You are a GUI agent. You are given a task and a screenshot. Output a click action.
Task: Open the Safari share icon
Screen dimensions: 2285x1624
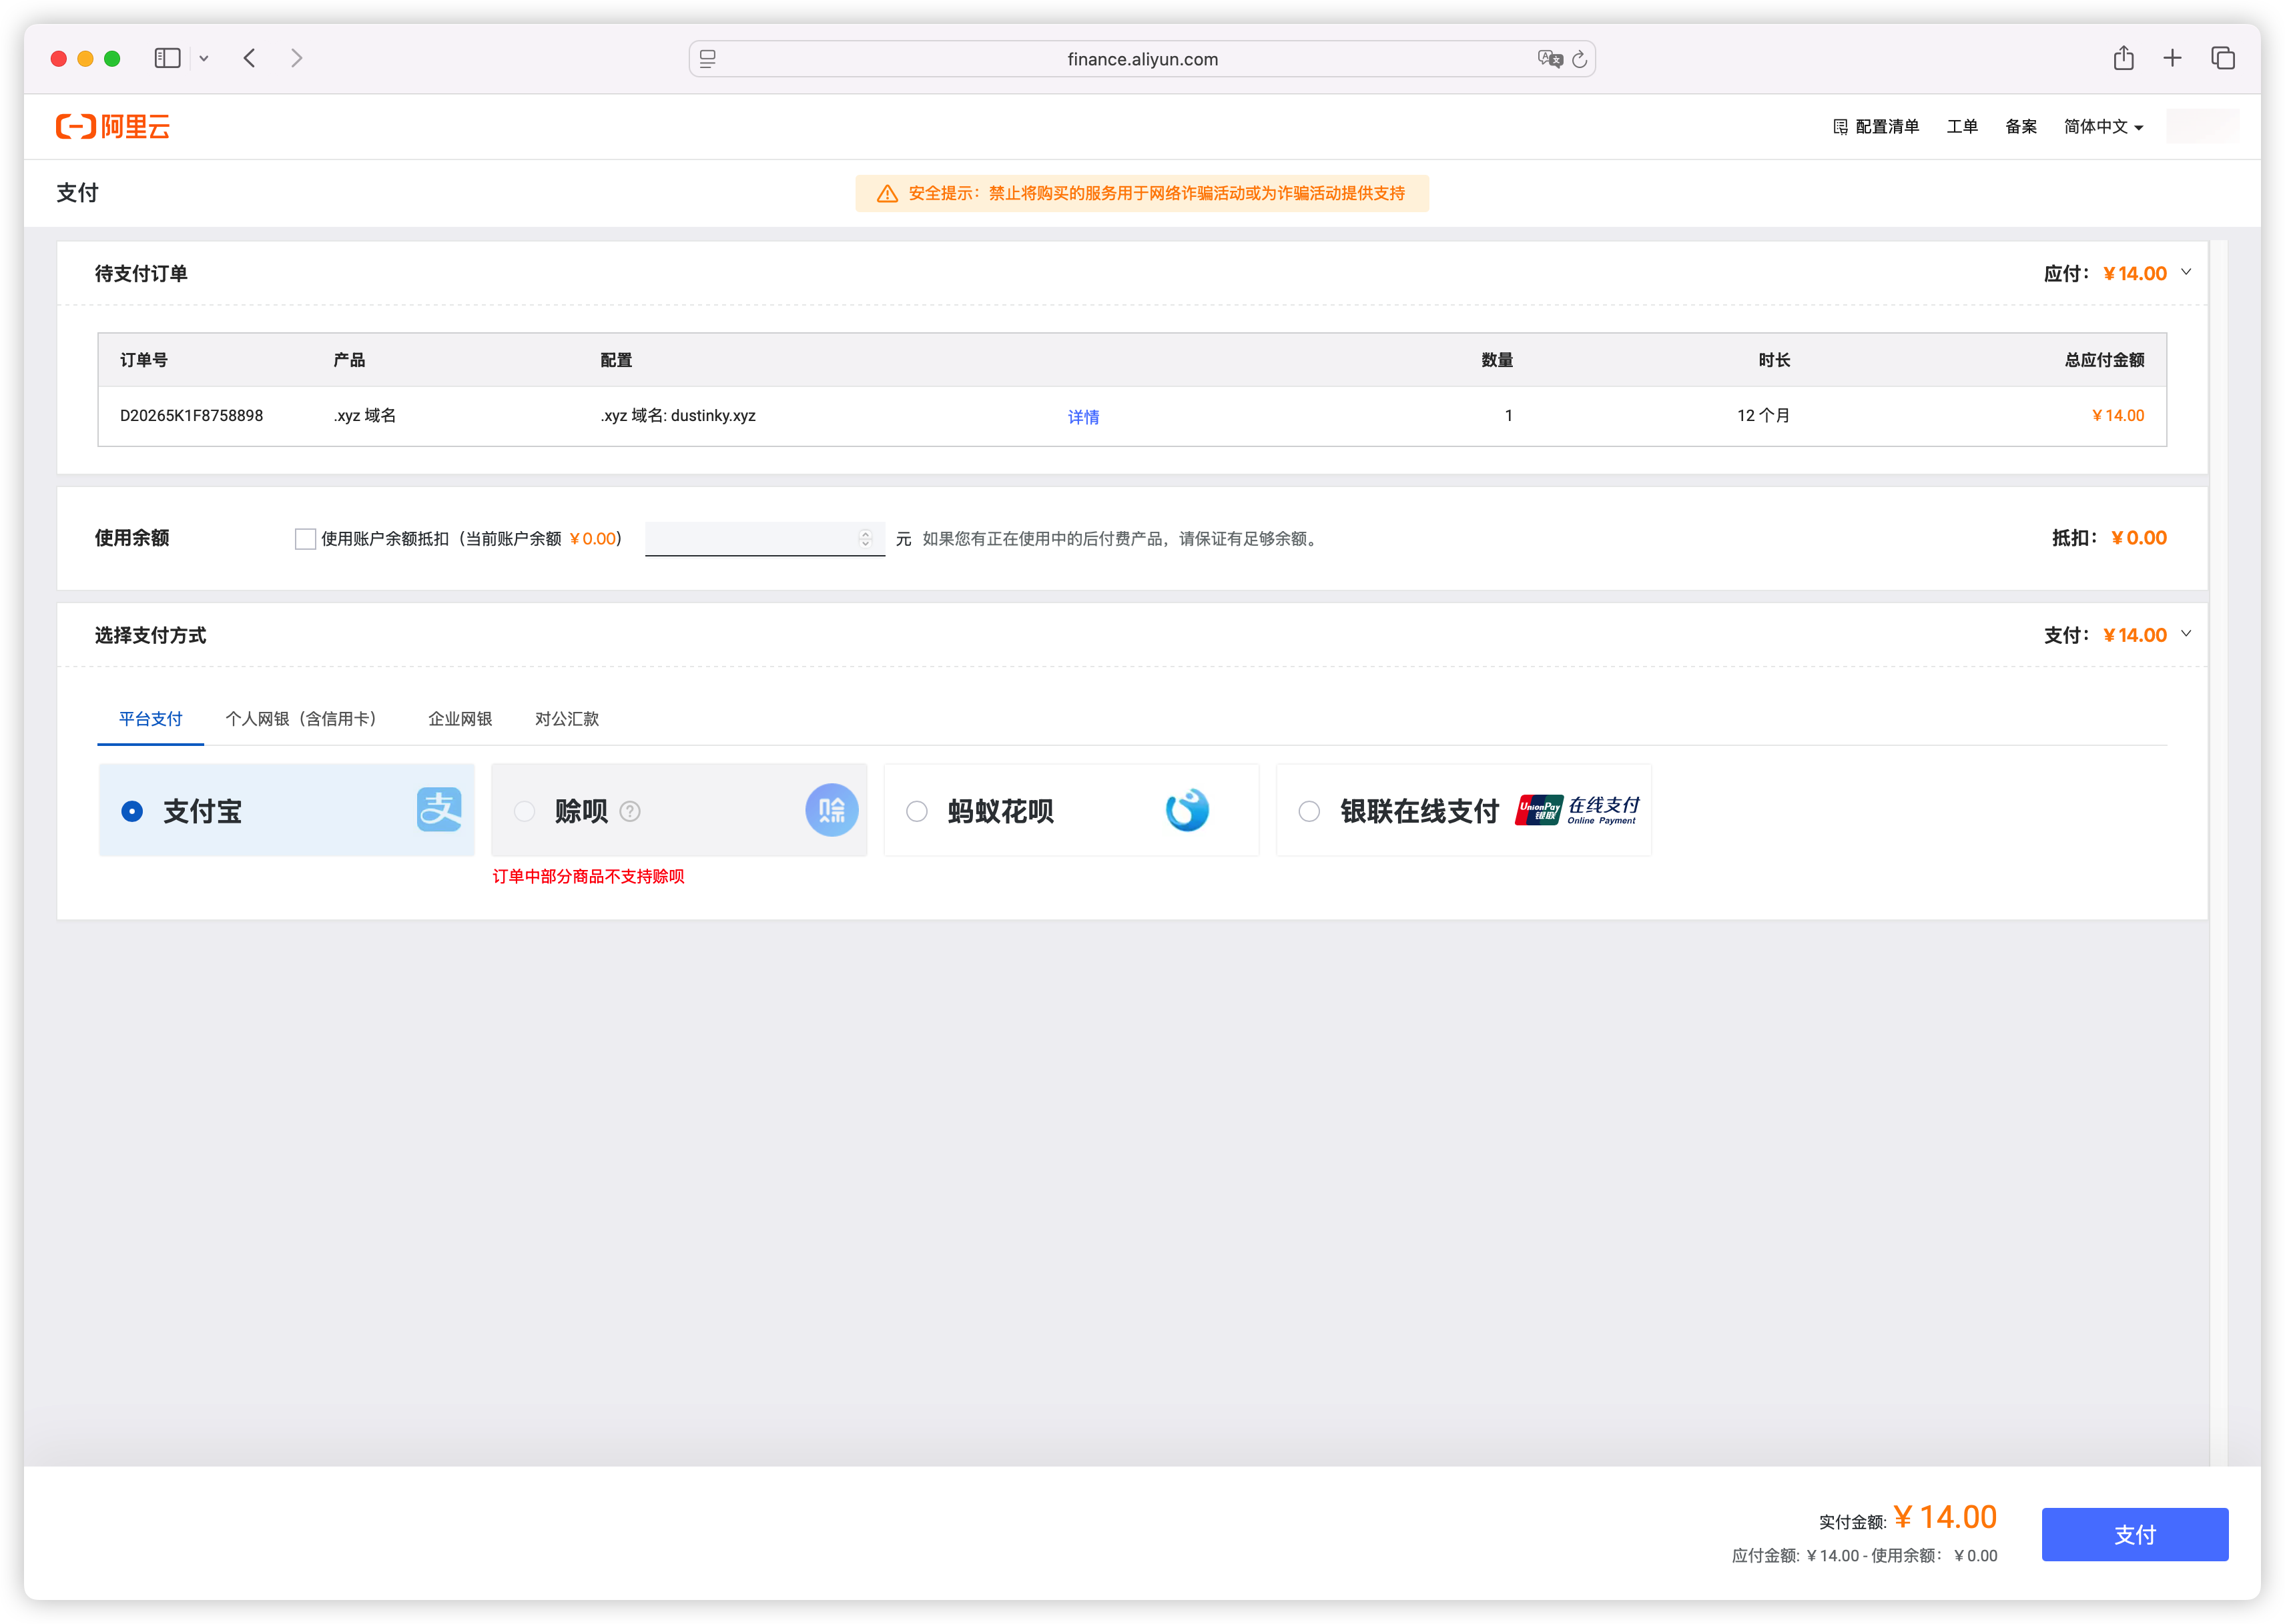pyautogui.click(x=2123, y=58)
